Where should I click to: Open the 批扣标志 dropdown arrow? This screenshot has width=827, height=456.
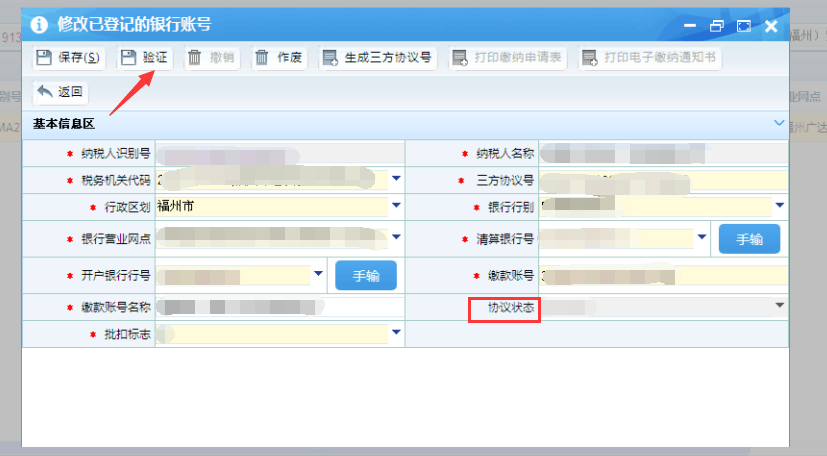396,333
